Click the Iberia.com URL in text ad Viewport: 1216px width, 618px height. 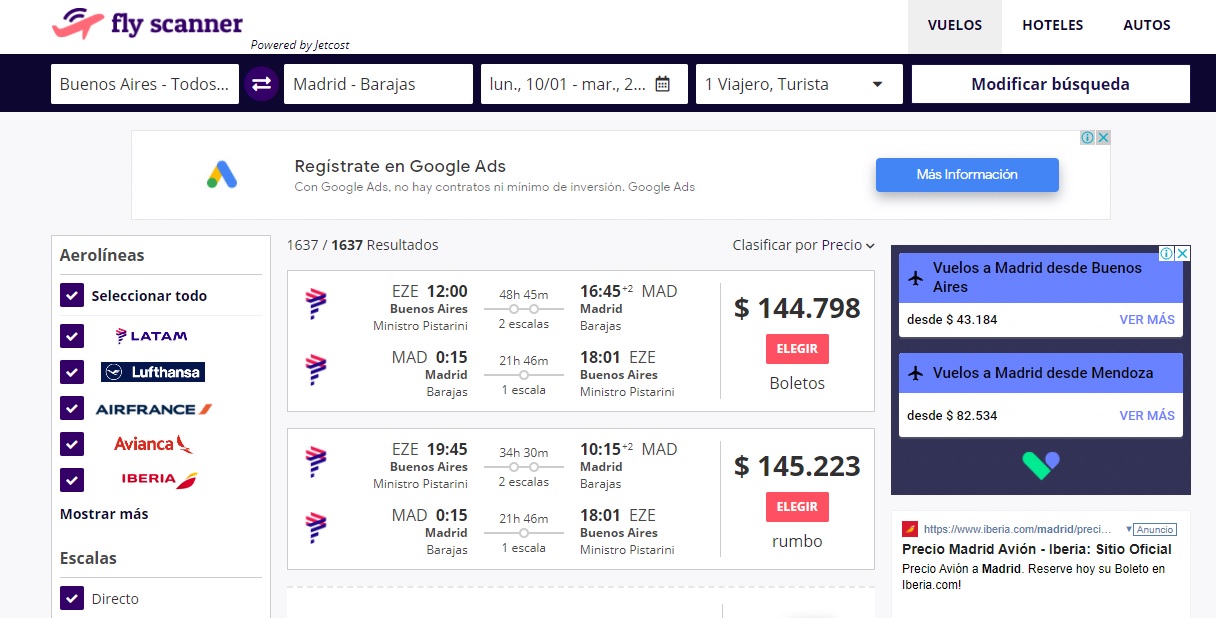pos(1018,529)
